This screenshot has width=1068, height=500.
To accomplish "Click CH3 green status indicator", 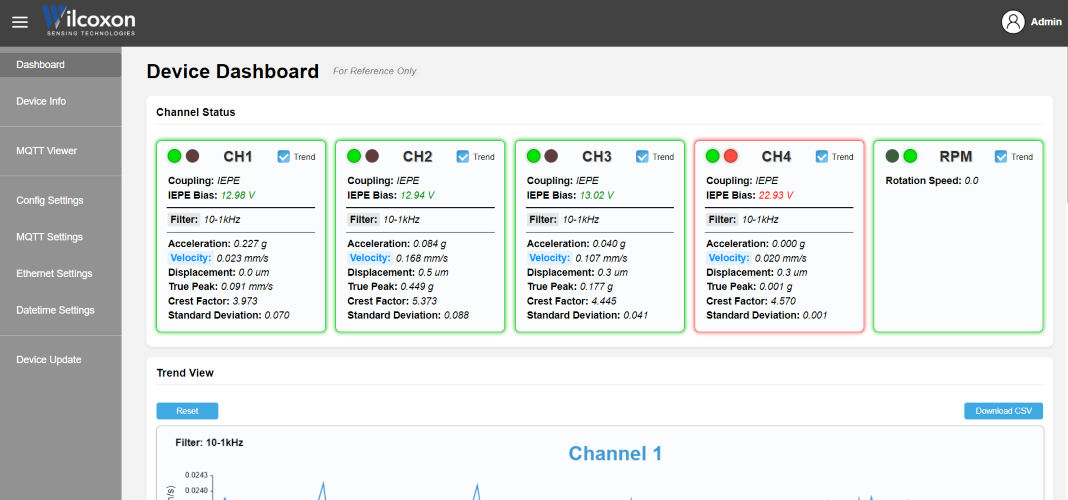I will point(534,156).
